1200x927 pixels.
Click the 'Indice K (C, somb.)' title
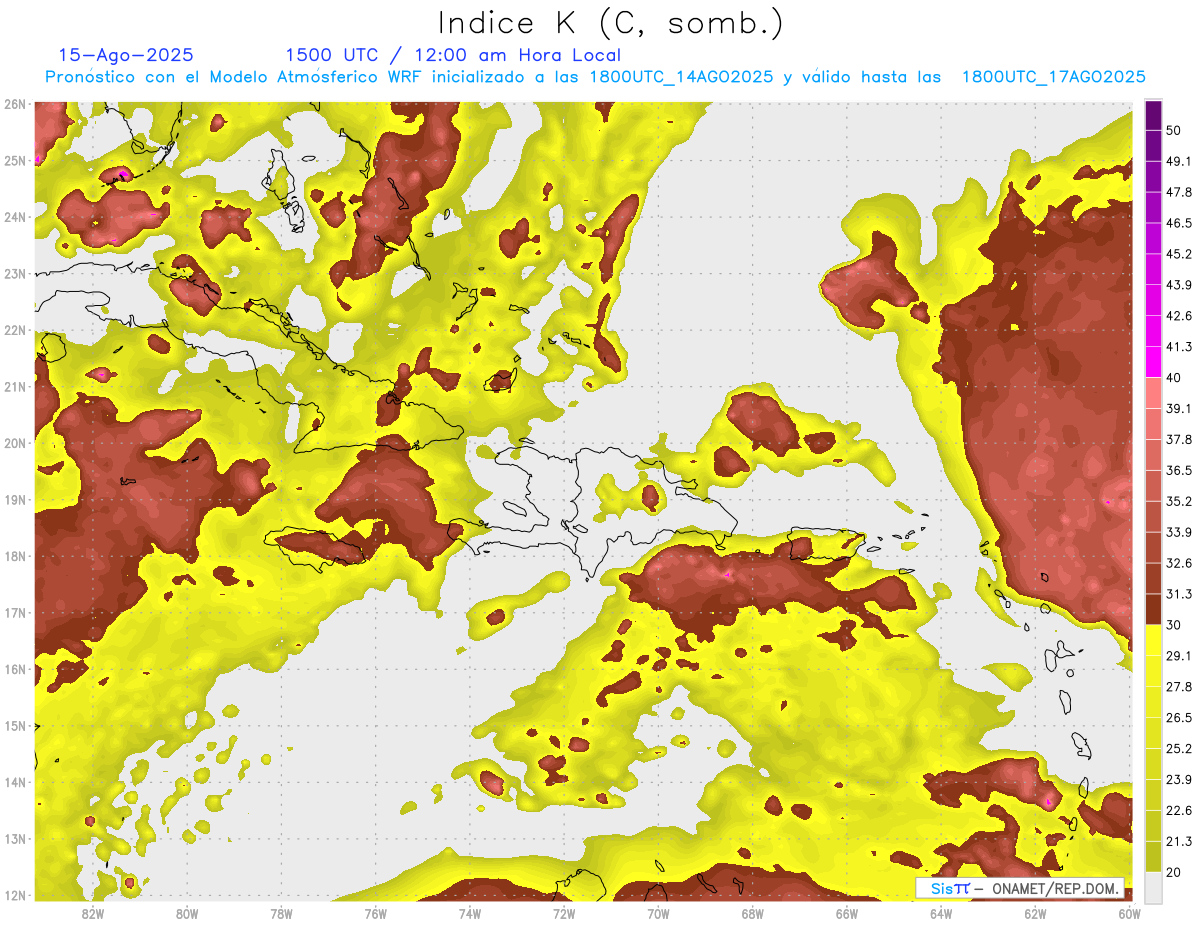611,24
